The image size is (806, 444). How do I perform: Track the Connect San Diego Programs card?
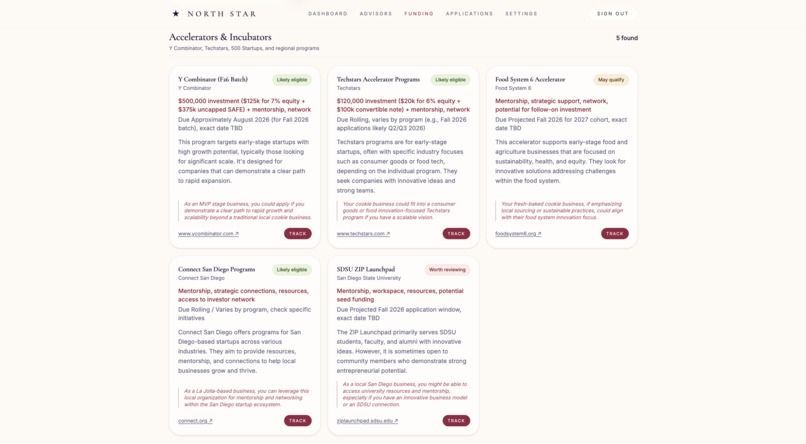click(298, 421)
